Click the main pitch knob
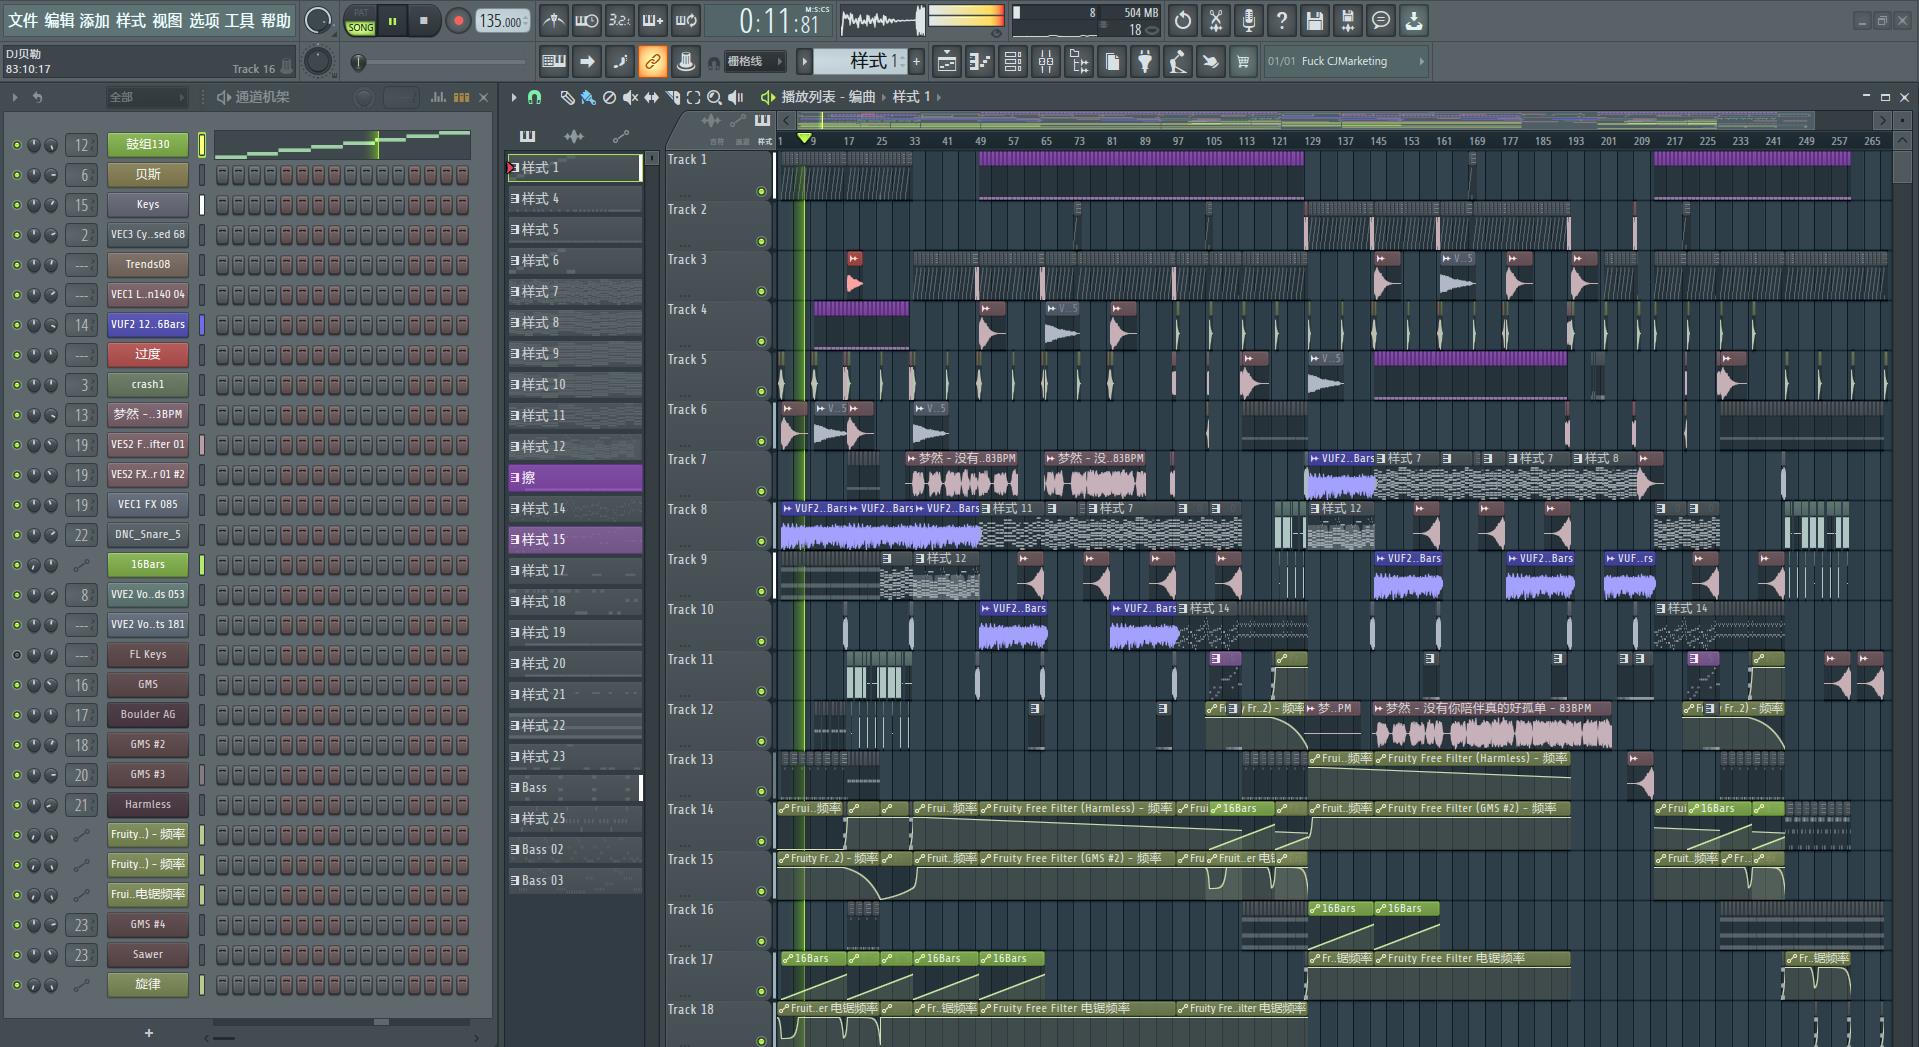 [x=318, y=62]
